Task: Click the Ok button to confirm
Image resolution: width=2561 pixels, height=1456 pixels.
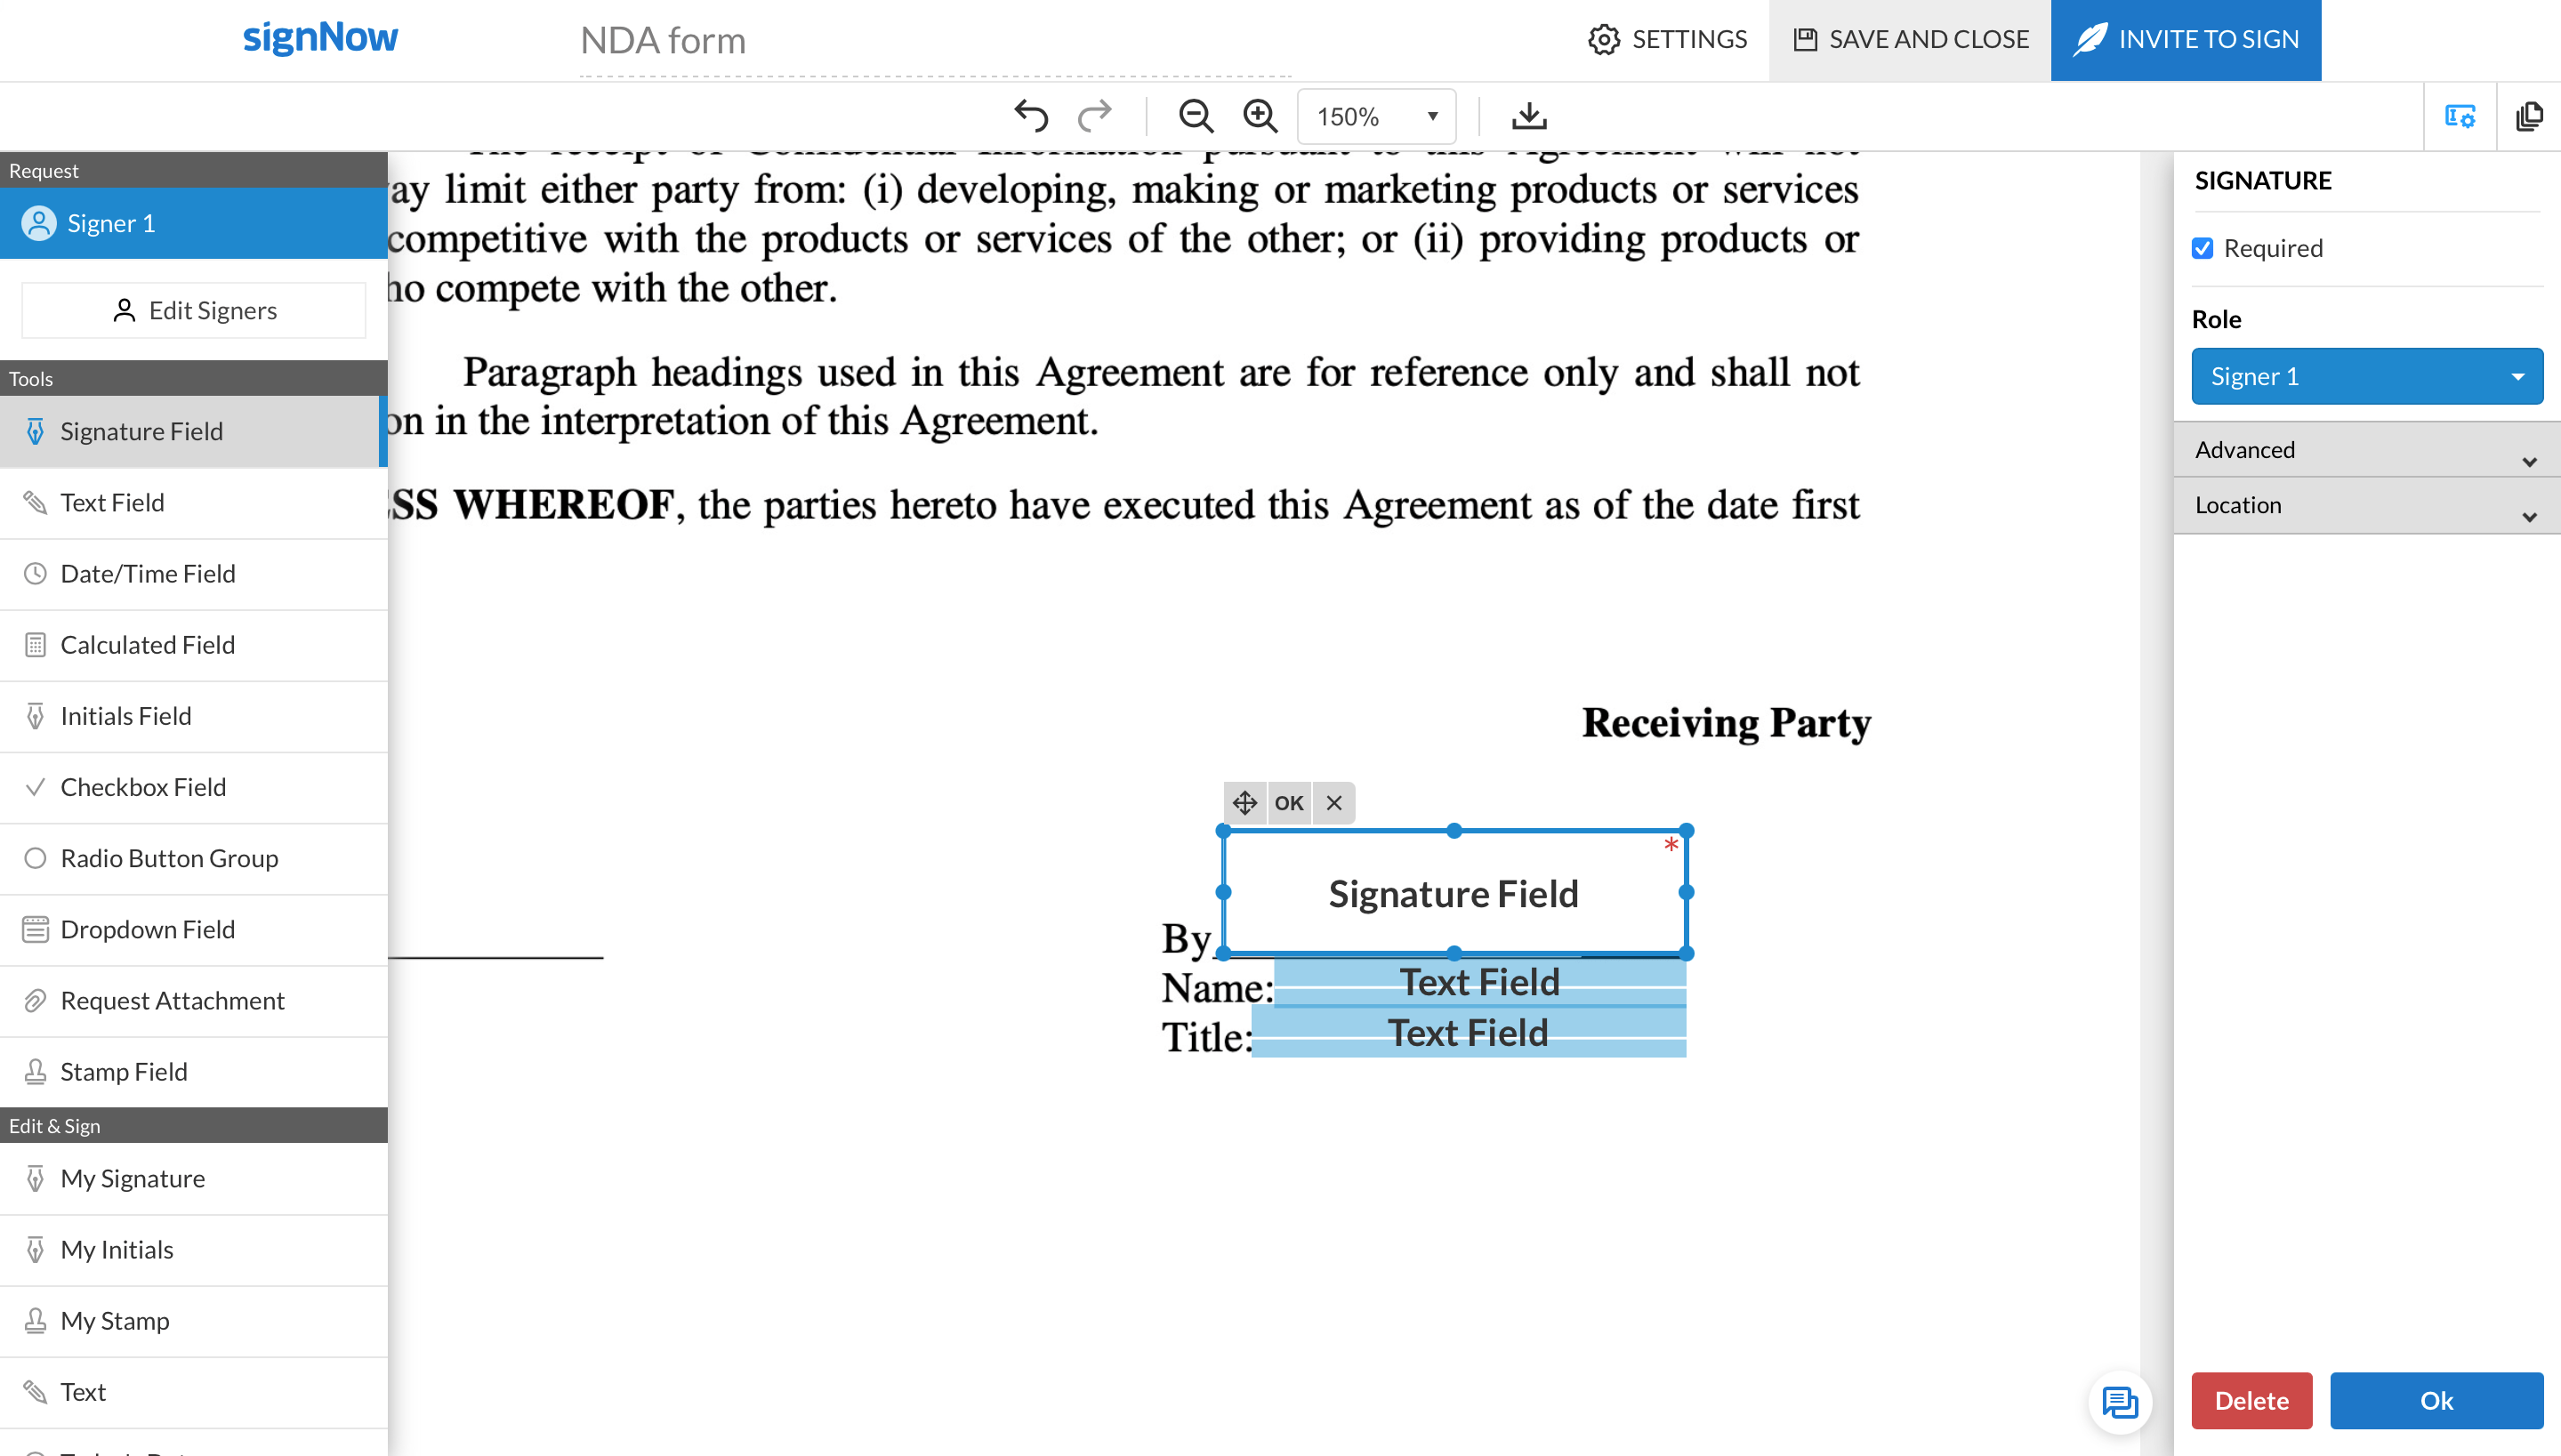Action: tap(2436, 1402)
